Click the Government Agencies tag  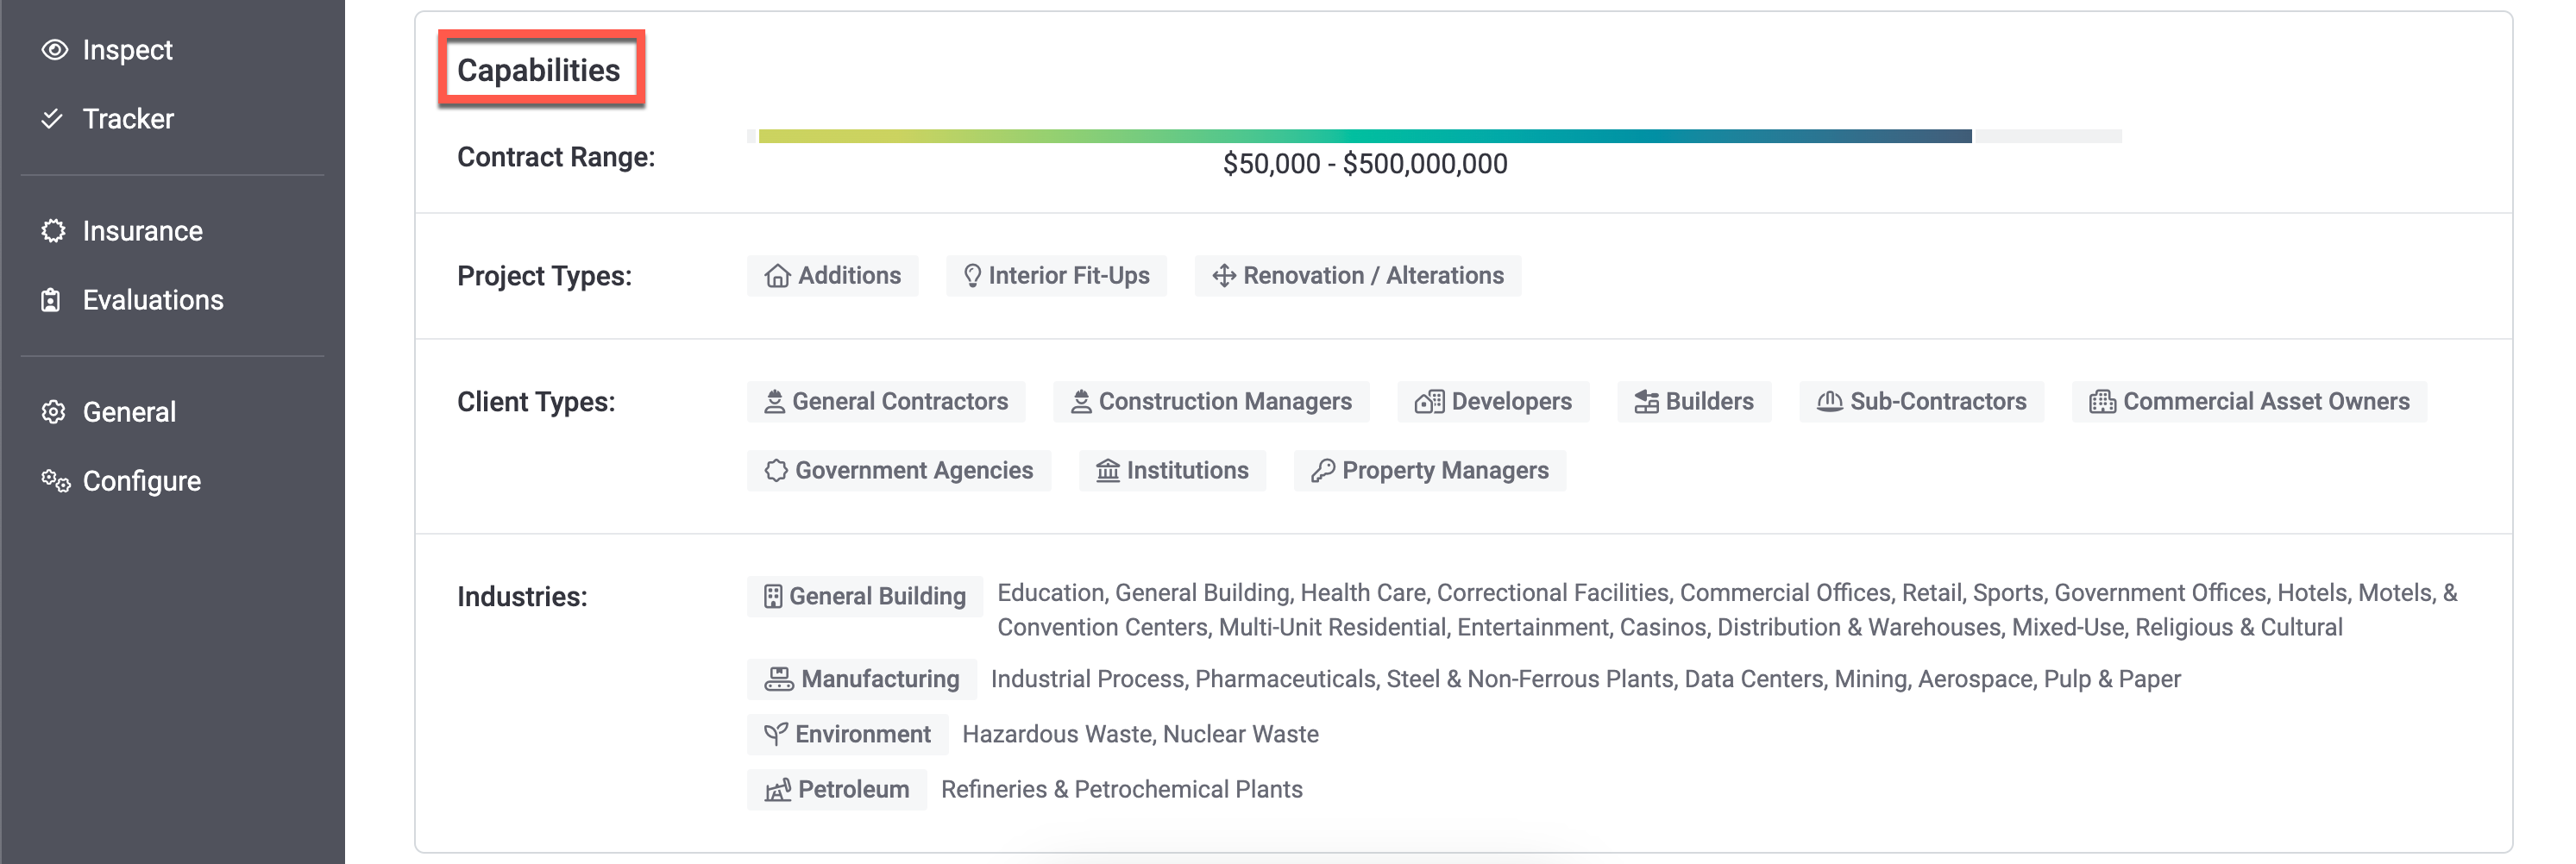click(898, 471)
